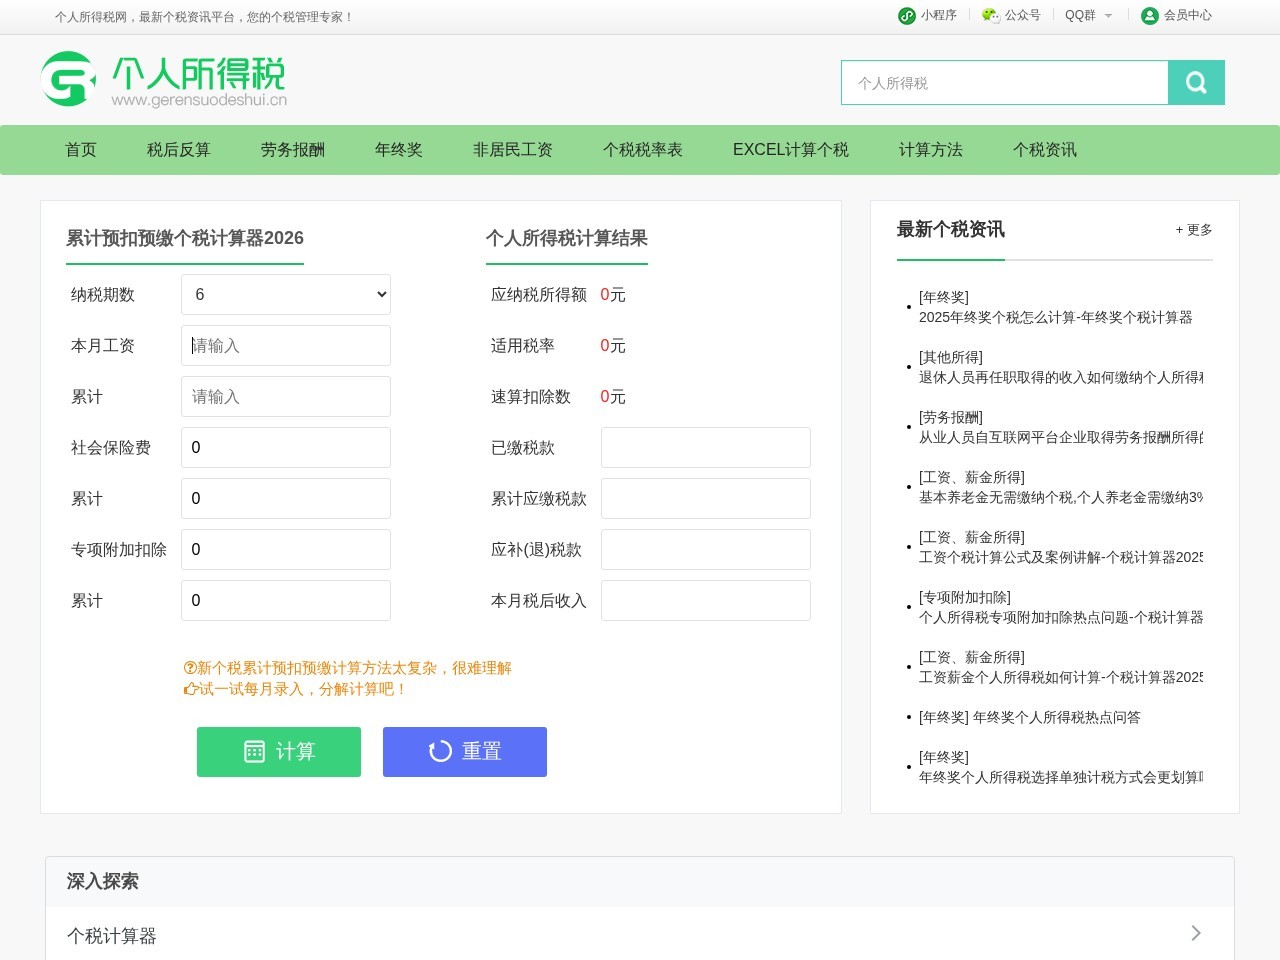Click the site logo 个人所得税
Viewport: 1280px width, 960px height.
[x=164, y=80]
